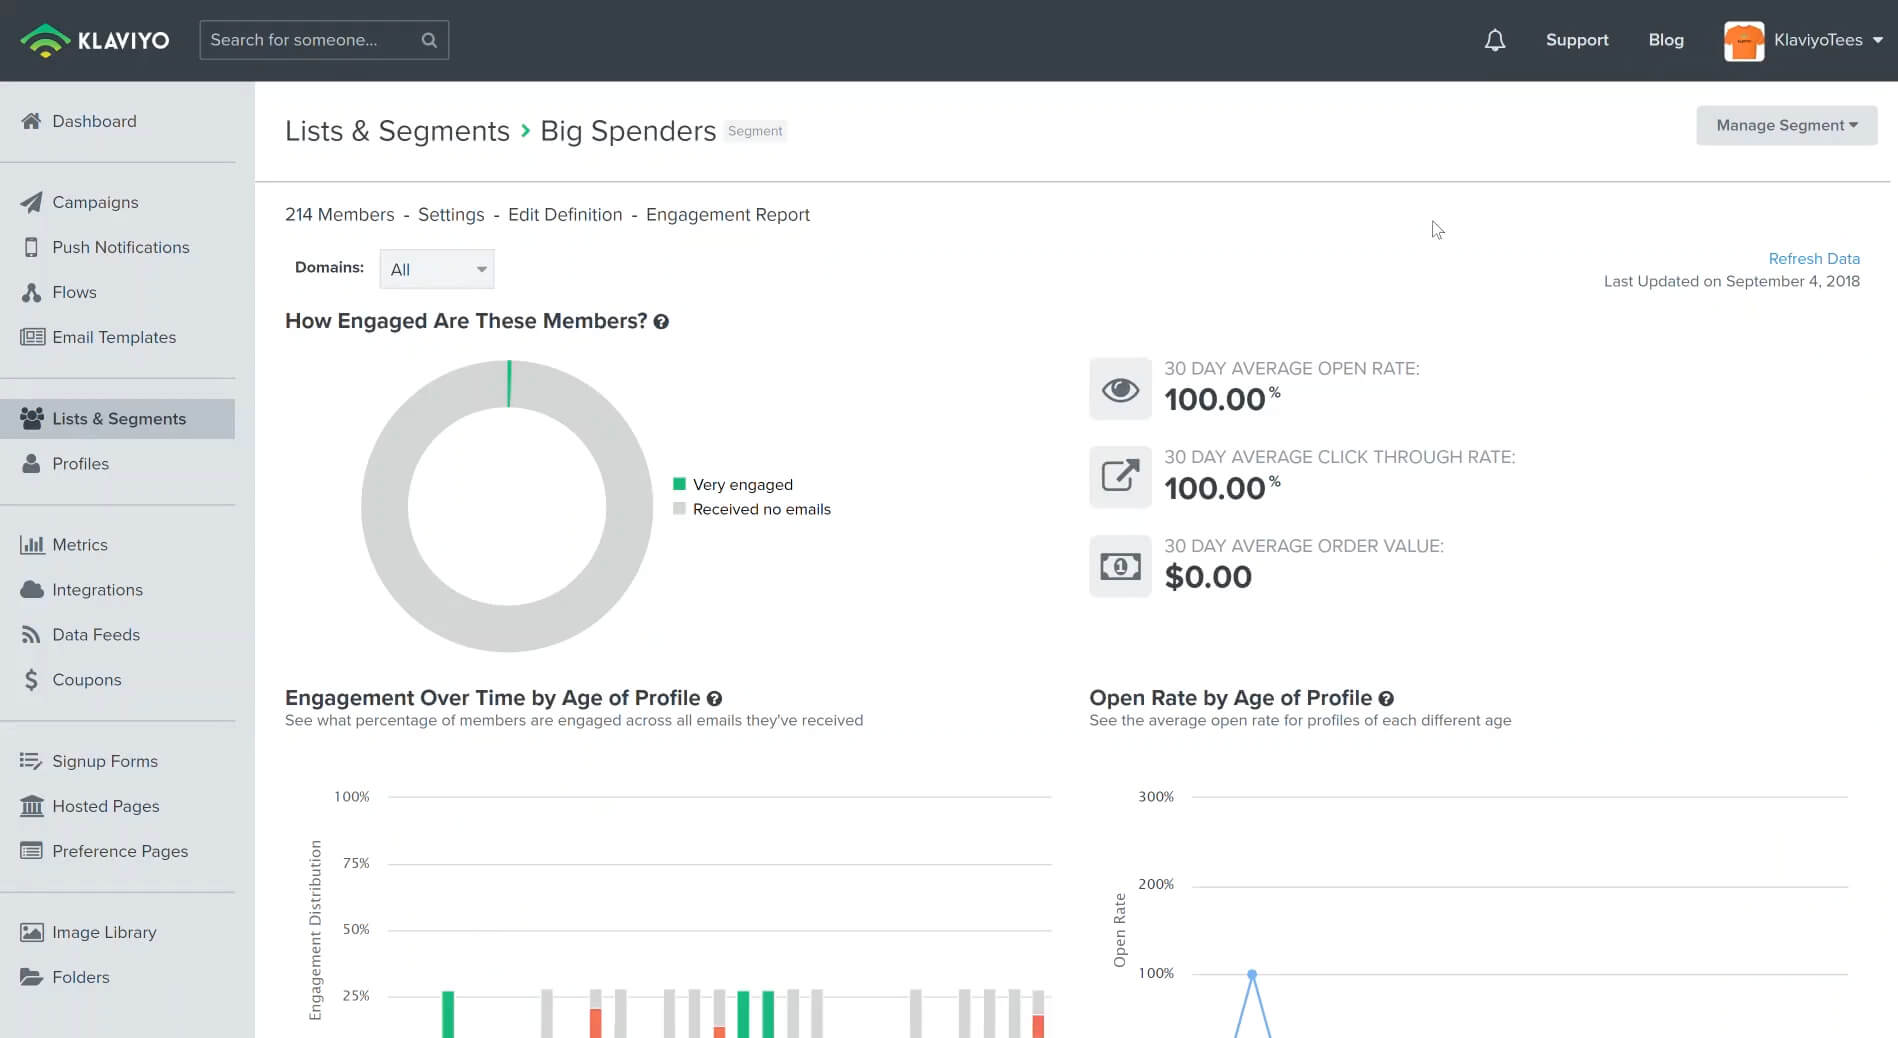The image size is (1898, 1038).
Task: Click help icon next to Engagement Over Time
Action: pyautogui.click(x=714, y=699)
